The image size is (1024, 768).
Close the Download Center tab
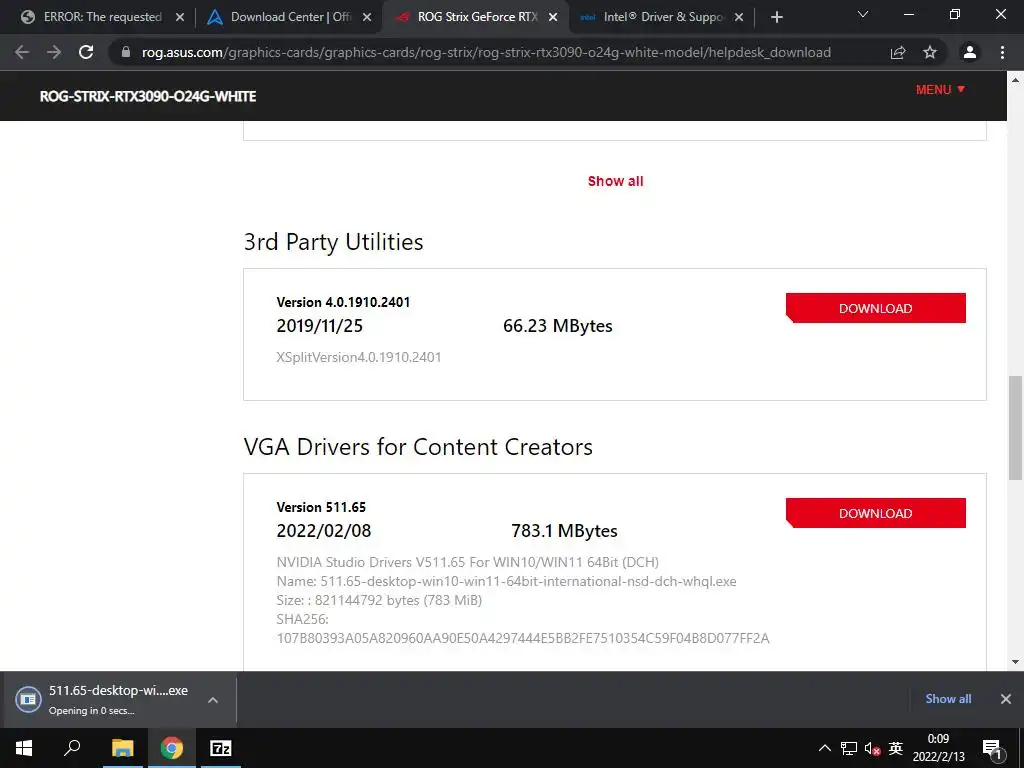point(367,17)
